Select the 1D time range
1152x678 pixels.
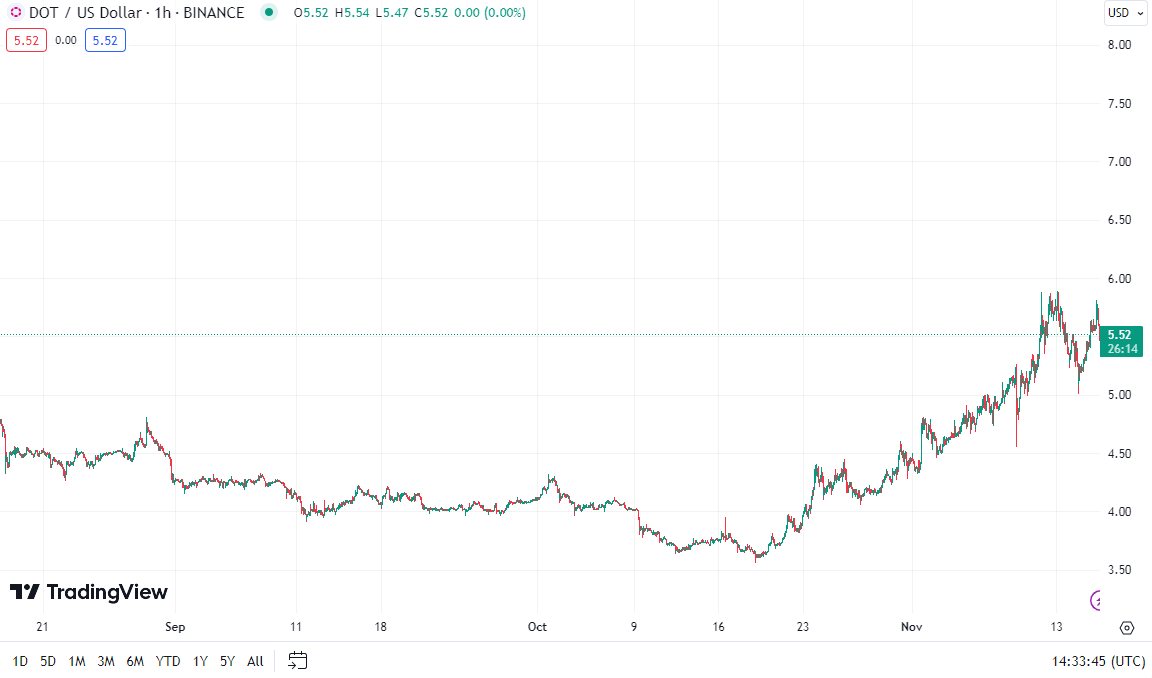click(20, 661)
